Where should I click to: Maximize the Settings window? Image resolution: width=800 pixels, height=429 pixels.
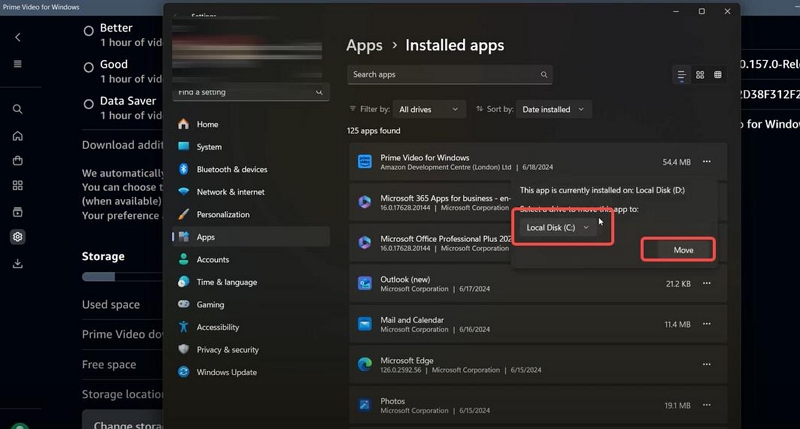702,11
